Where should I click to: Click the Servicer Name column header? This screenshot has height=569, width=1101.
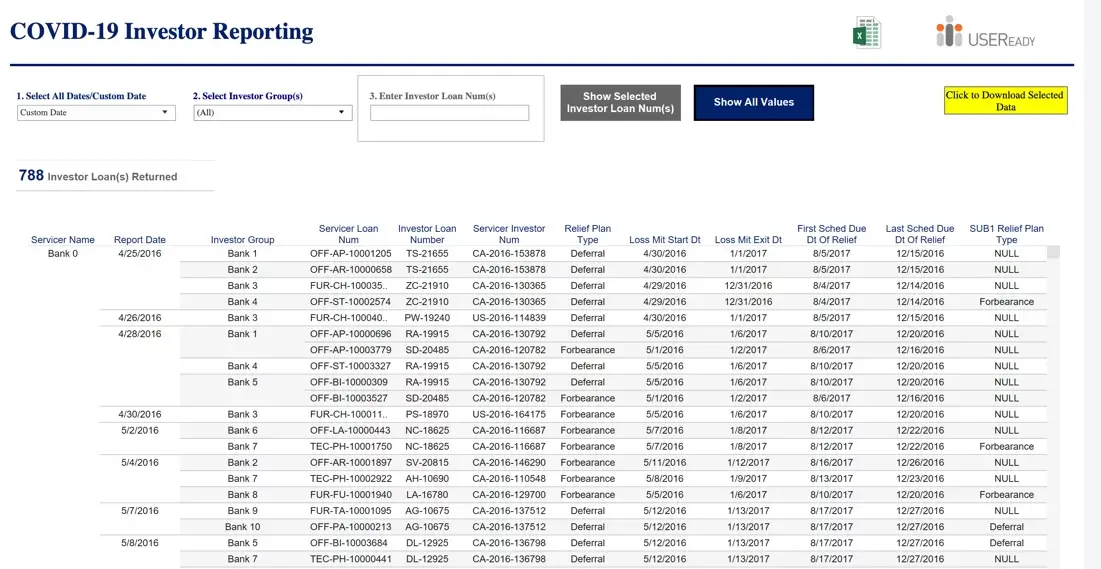coord(63,240)
